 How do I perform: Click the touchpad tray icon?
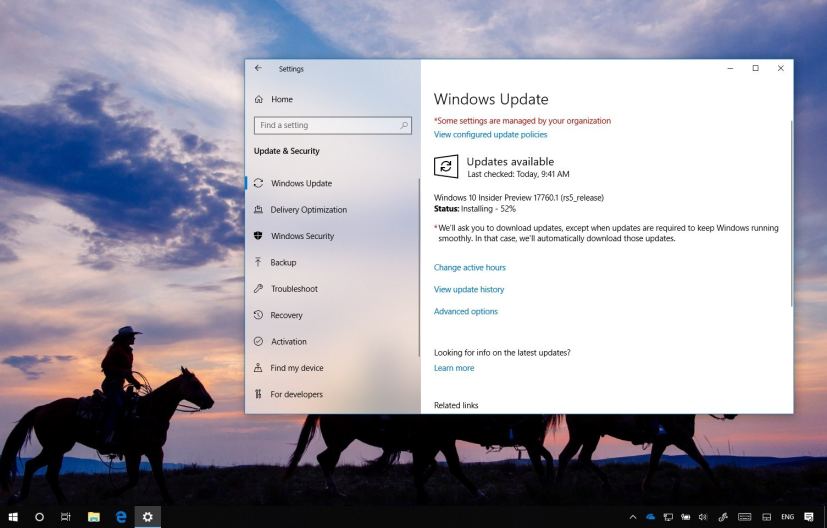point(767,517)
